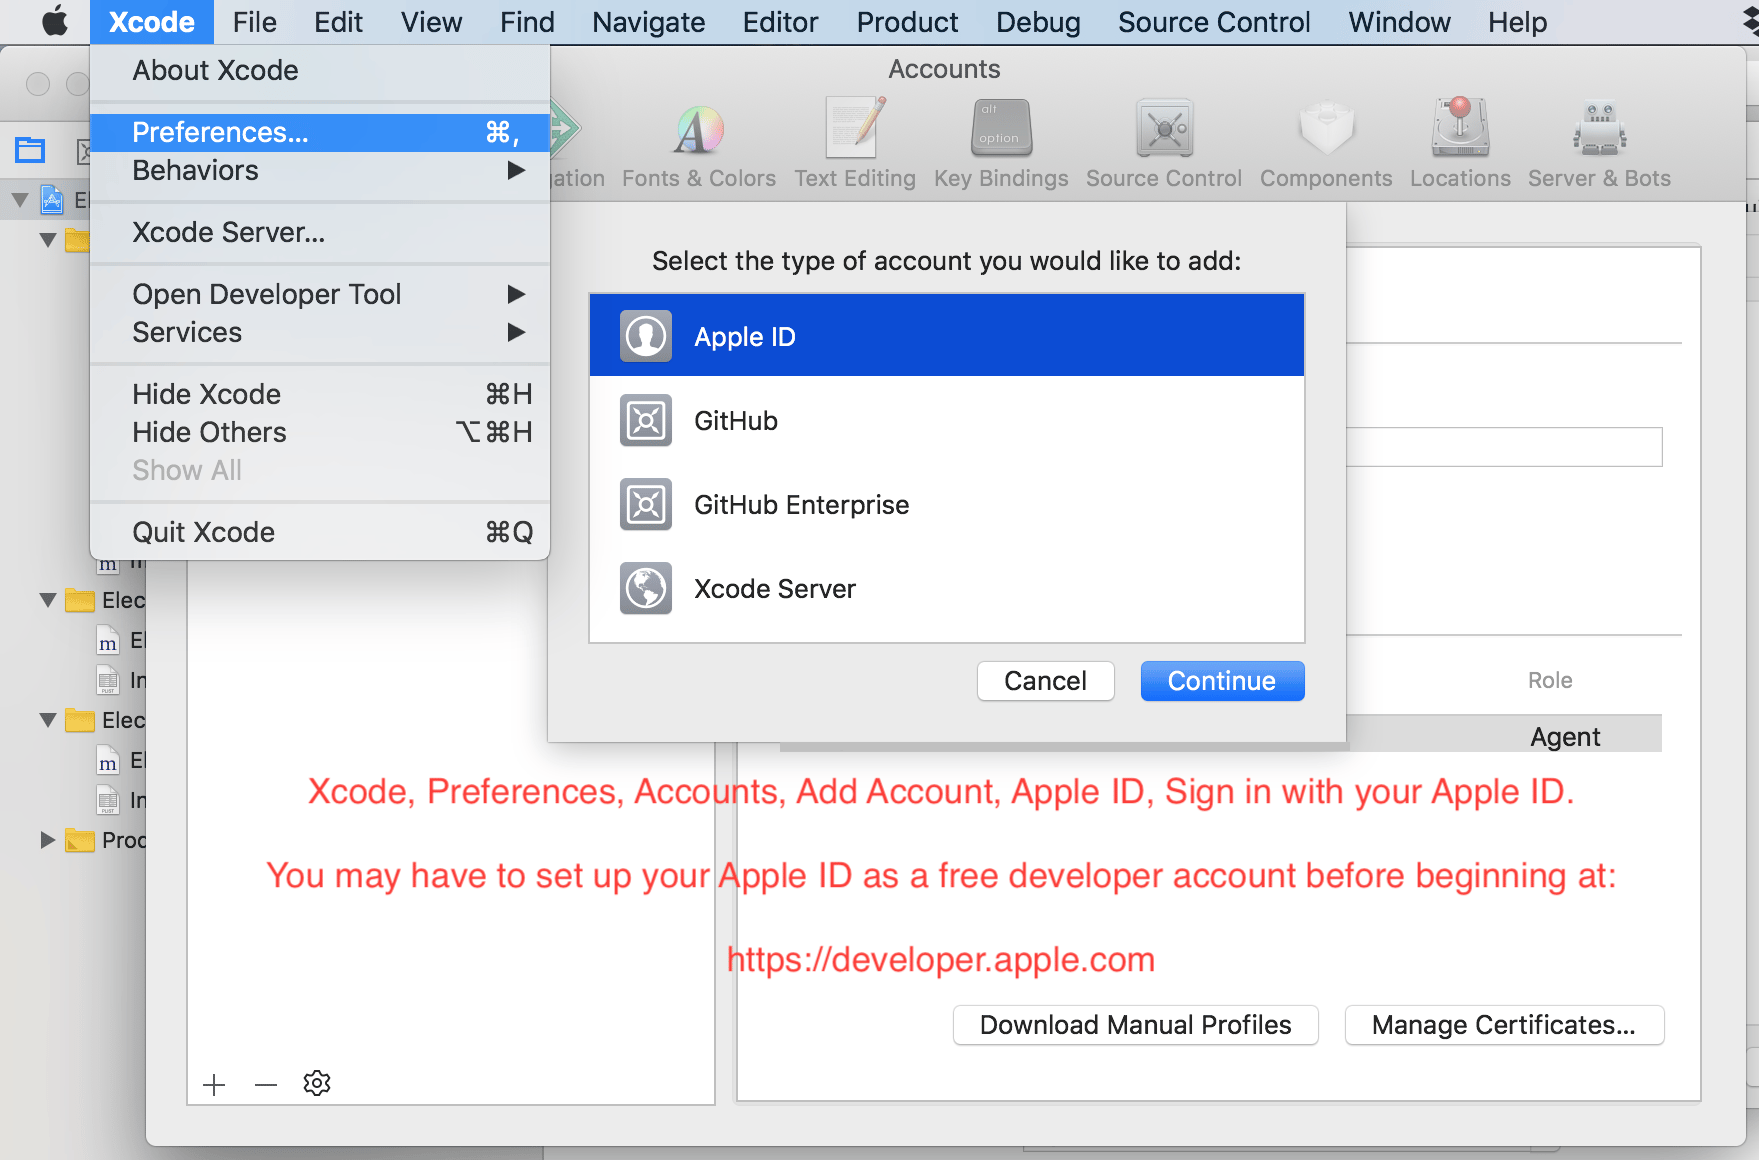Select GitHub Enterprise account type

pyautogui.click(x=947, y=504)
